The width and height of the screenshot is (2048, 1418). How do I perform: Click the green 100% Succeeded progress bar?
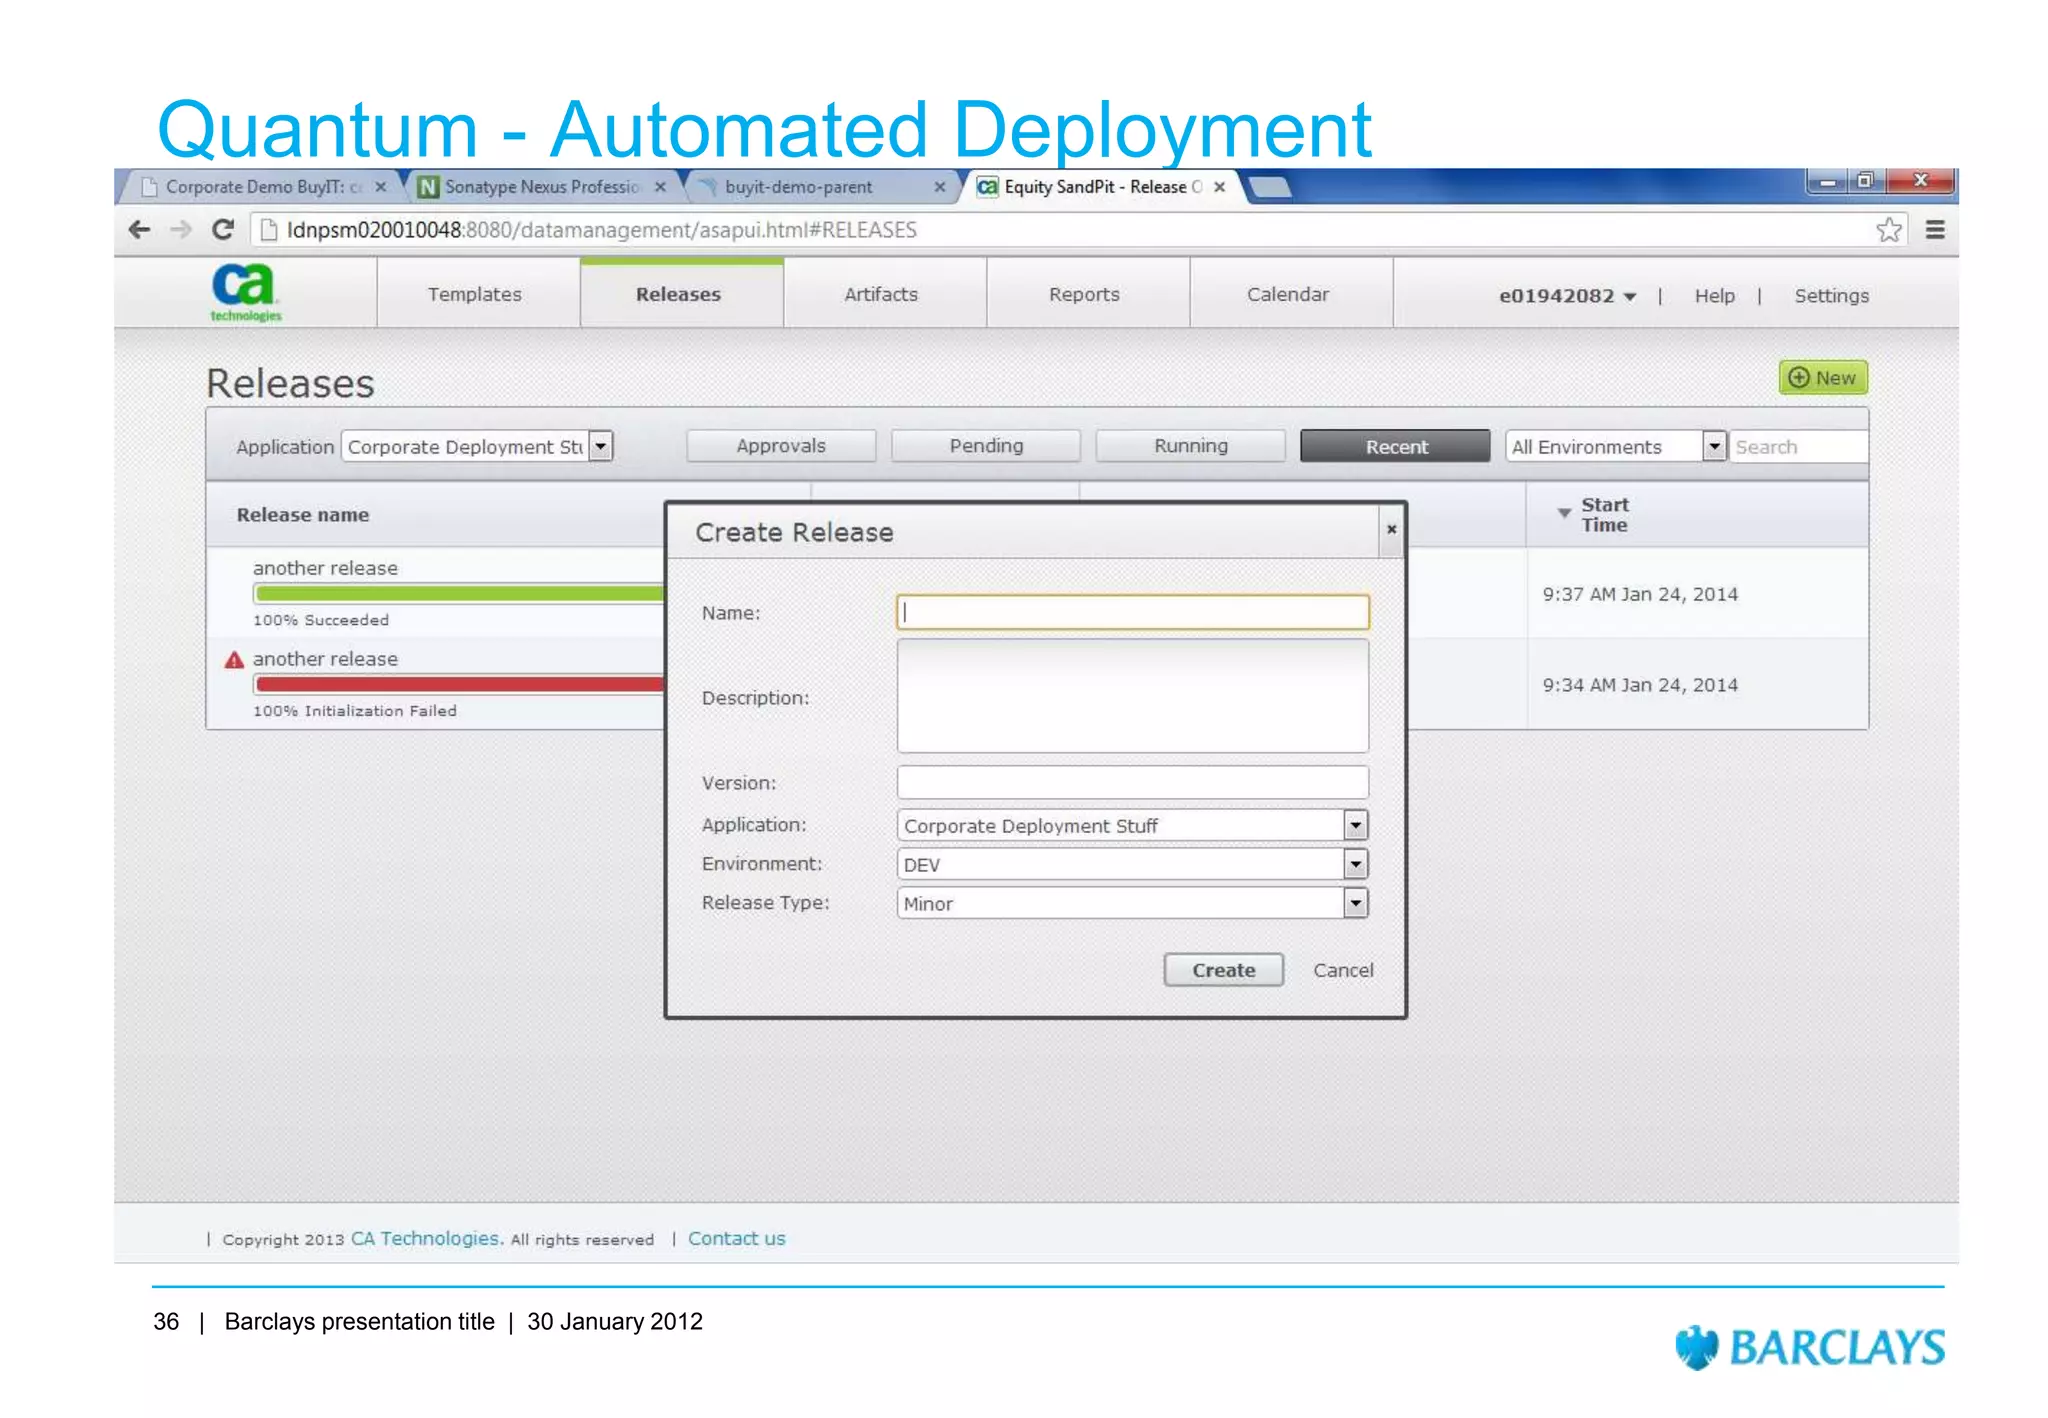(x=459, y=594)
